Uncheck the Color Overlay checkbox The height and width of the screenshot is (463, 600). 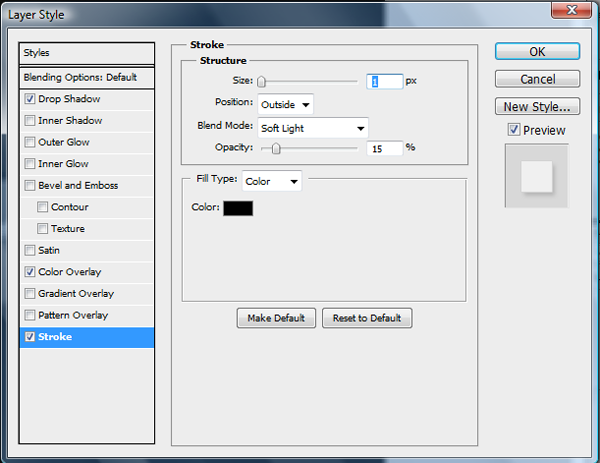tap(29, 272)
